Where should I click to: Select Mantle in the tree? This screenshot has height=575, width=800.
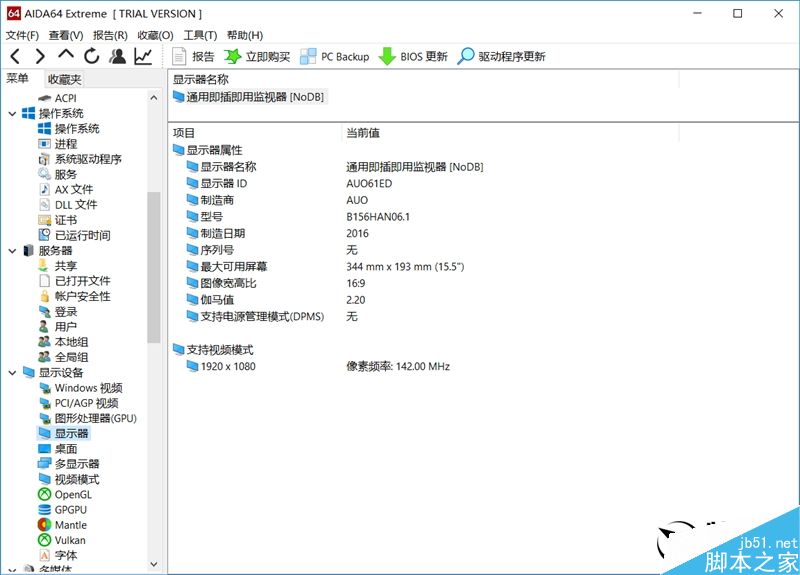click(63, 526)
